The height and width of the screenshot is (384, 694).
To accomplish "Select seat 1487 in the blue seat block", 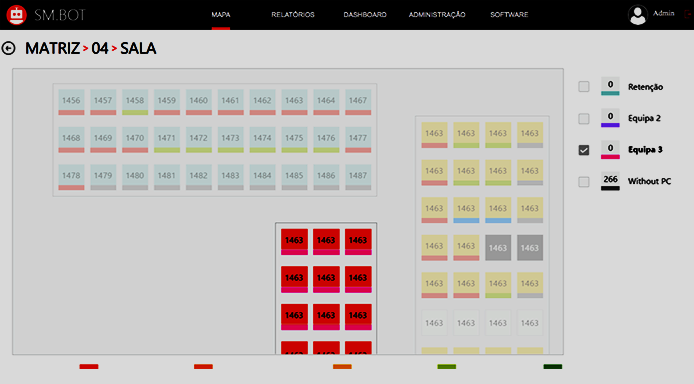I will (358, 177).
